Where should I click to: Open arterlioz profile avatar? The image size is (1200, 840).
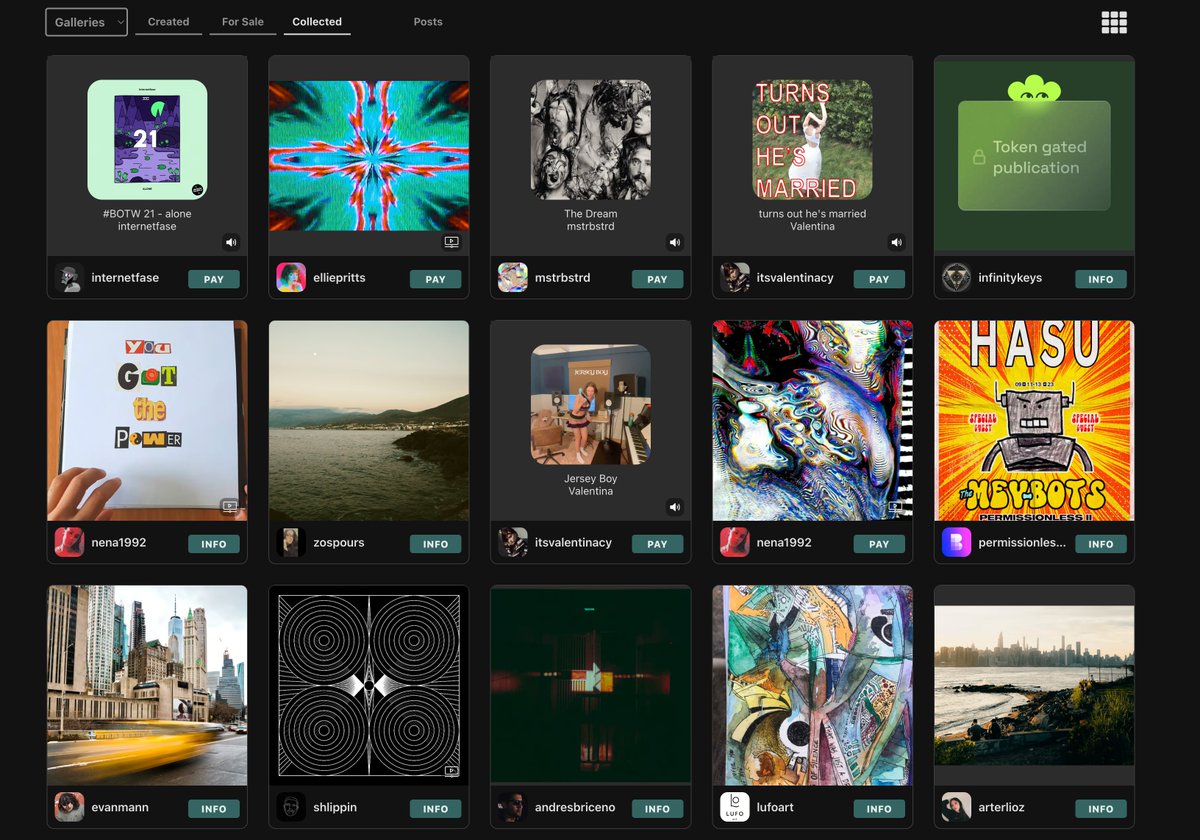[x=957, y=807]
